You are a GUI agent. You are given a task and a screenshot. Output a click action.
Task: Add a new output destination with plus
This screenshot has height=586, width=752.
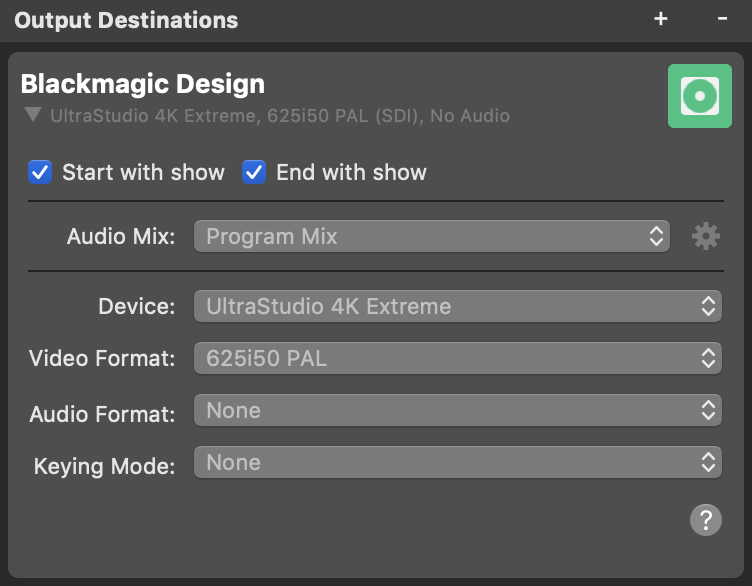coord(660,19)
